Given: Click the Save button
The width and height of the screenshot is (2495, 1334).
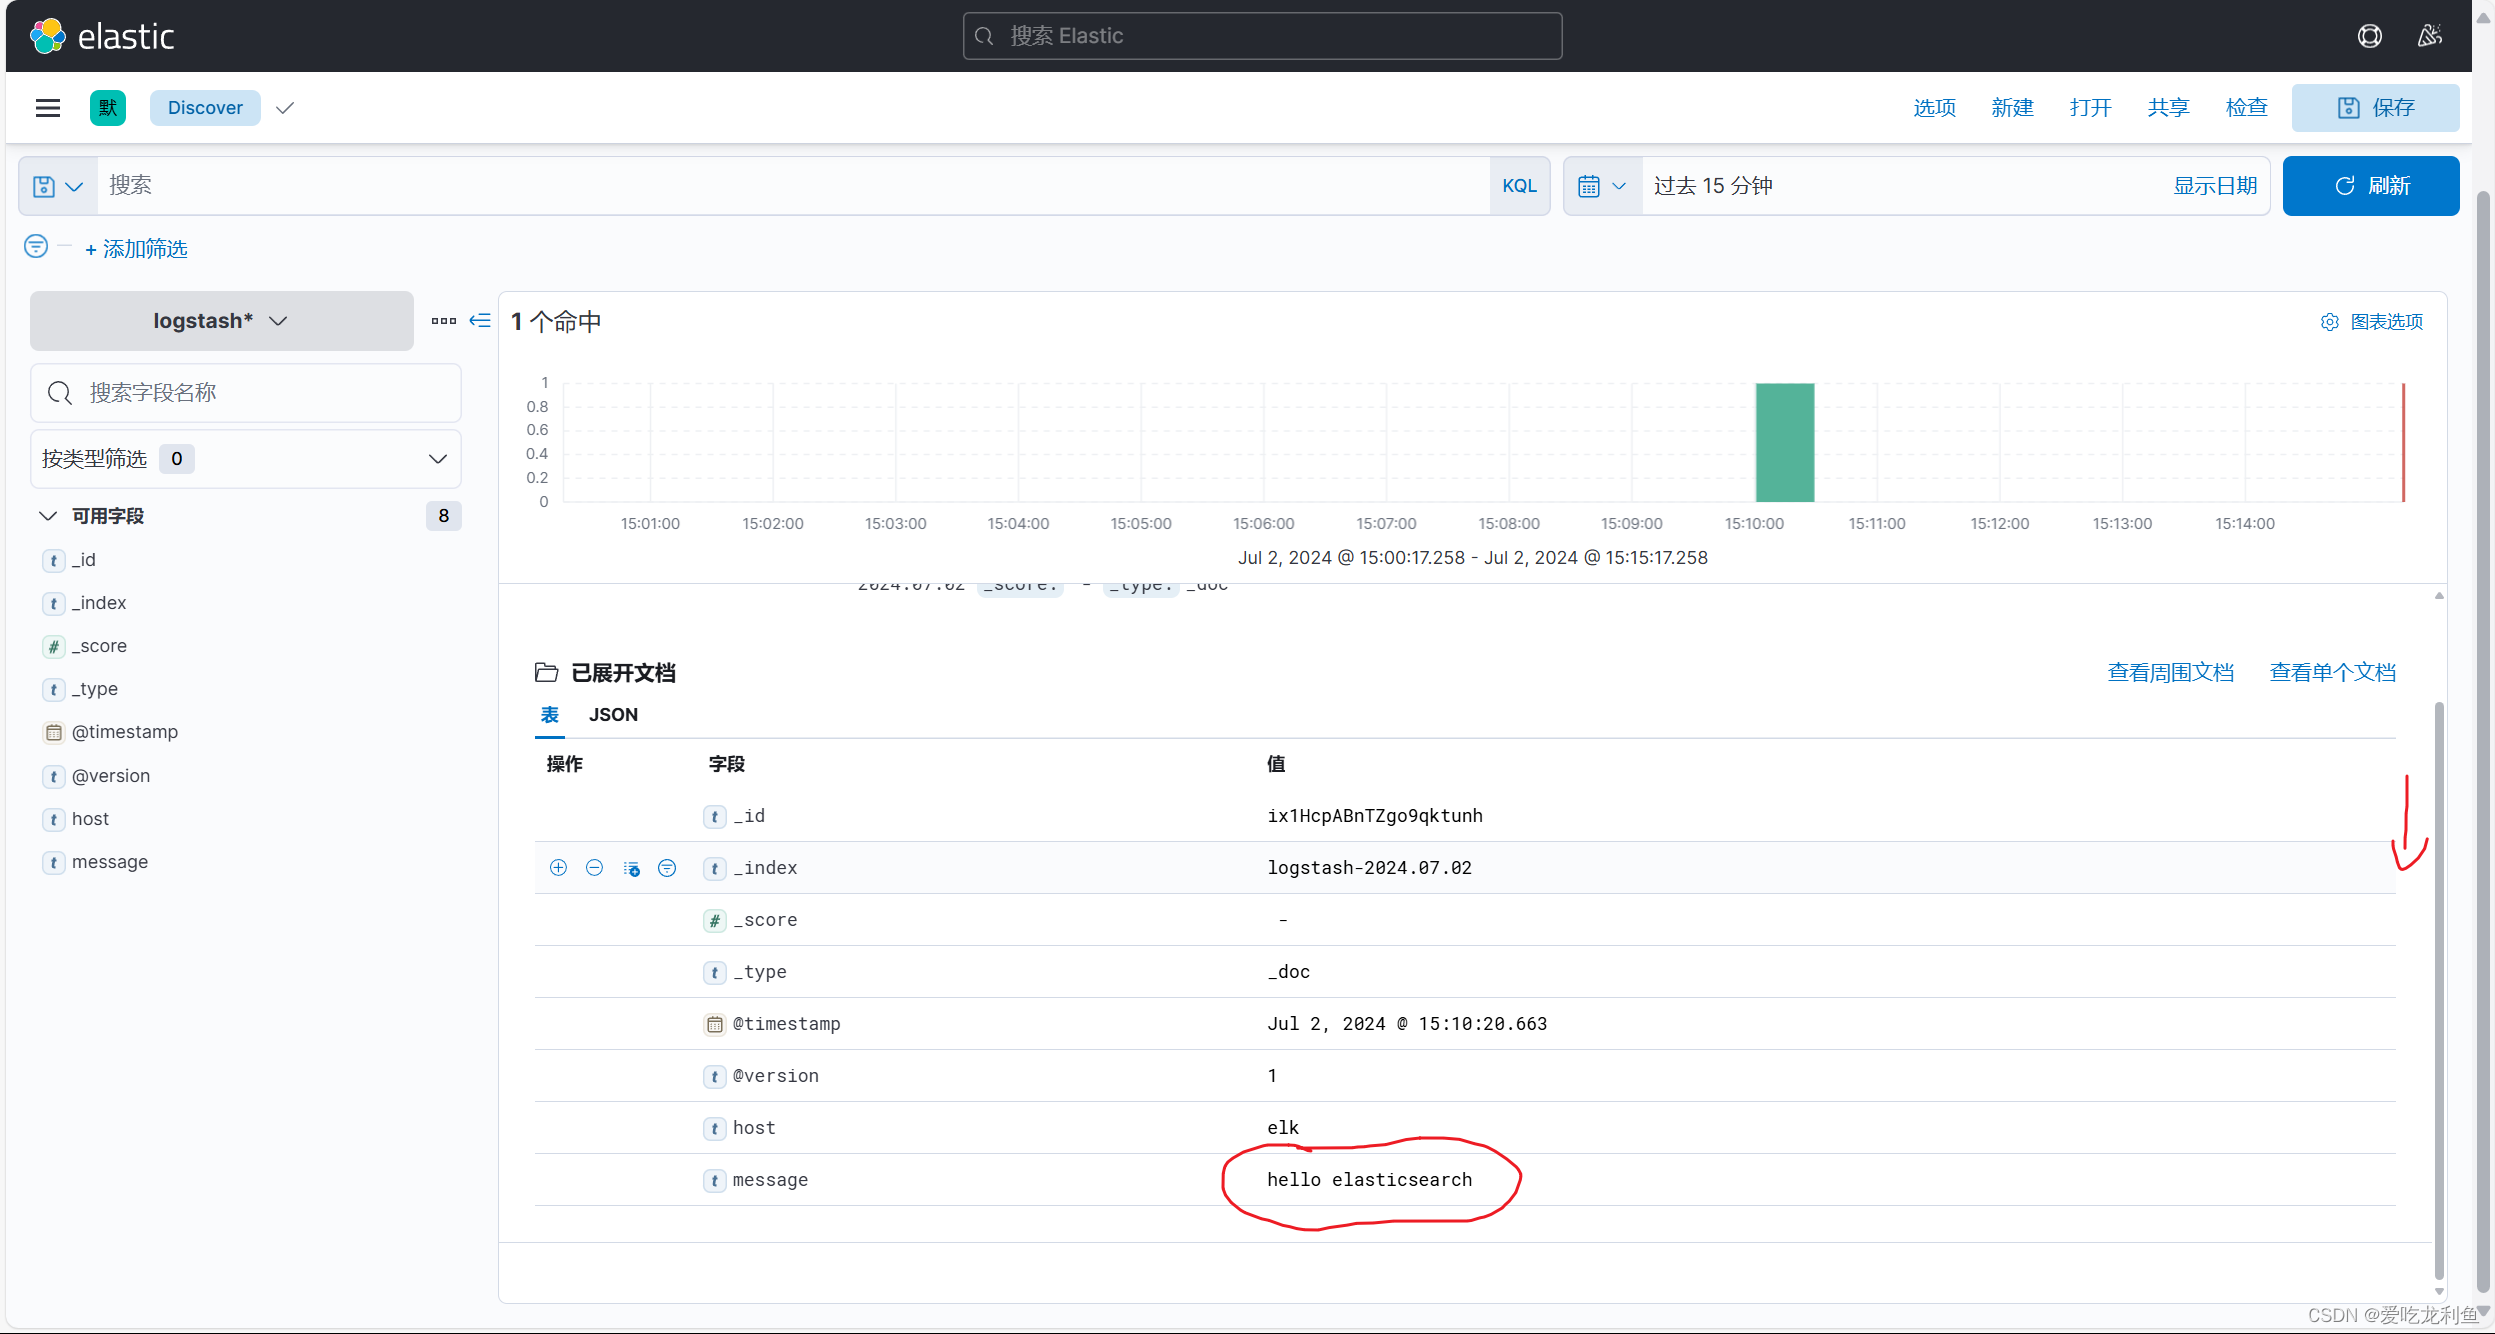Looking at the screenshot, I should [2375, 108].
